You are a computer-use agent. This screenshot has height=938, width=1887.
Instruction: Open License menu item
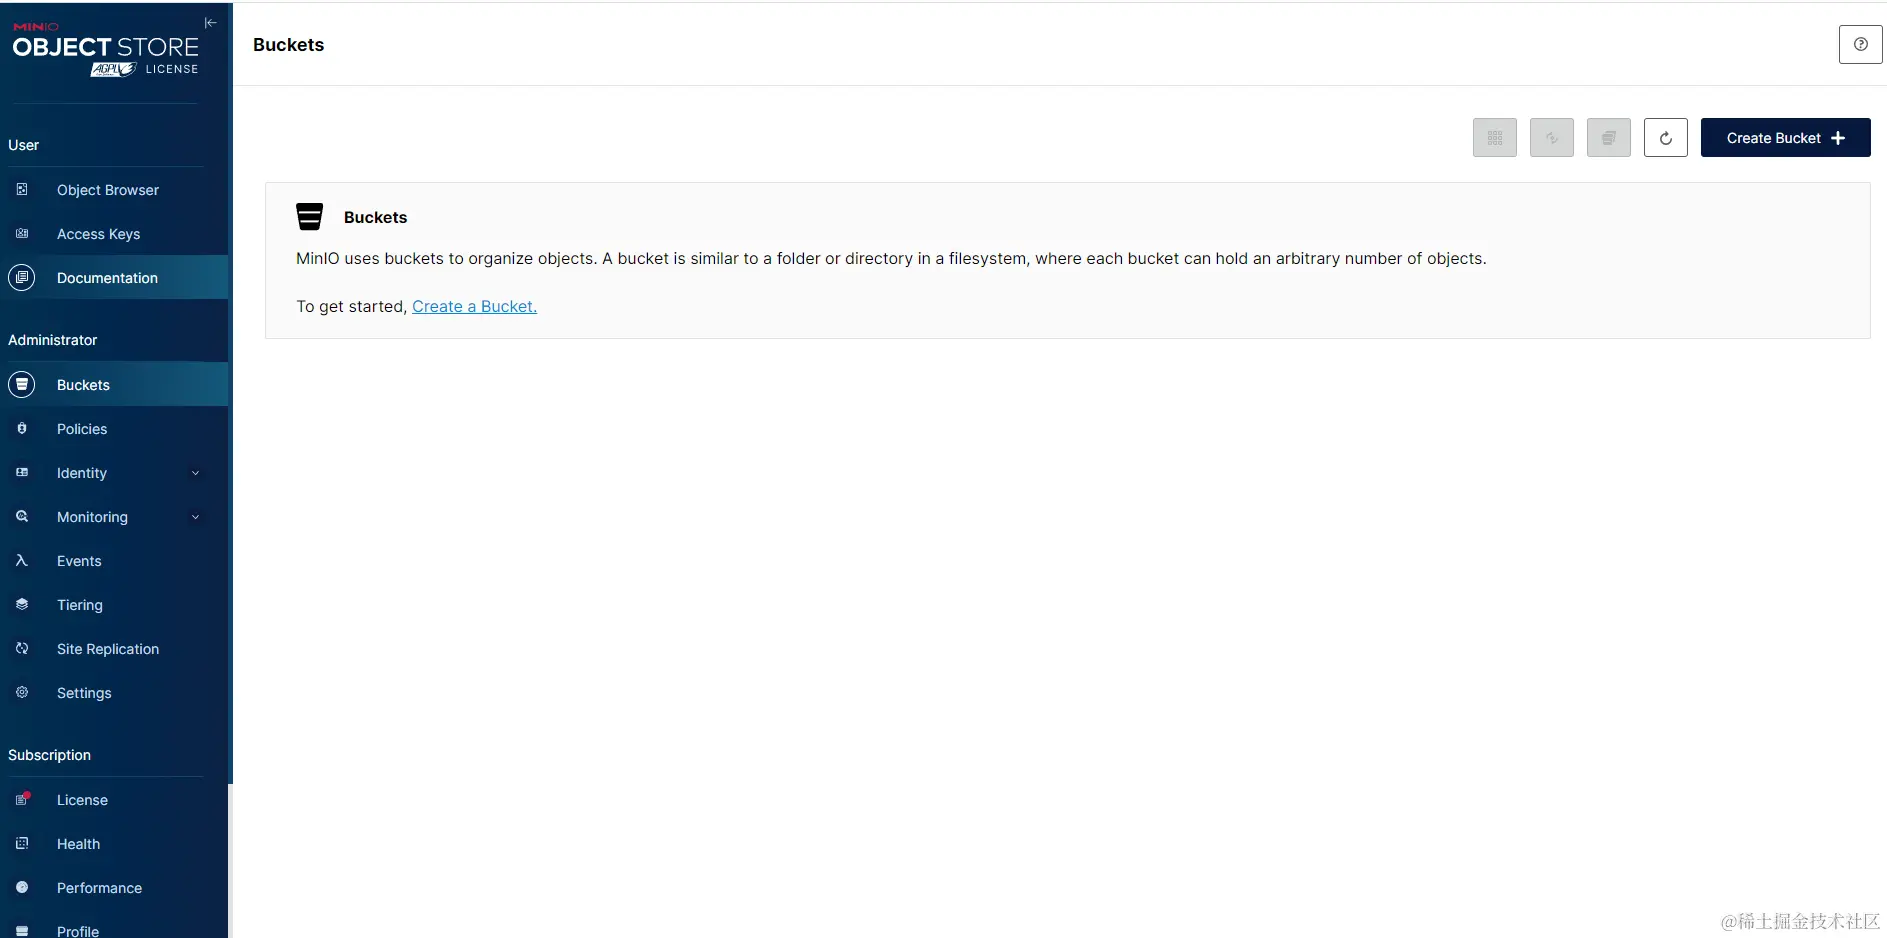point(114,800)
